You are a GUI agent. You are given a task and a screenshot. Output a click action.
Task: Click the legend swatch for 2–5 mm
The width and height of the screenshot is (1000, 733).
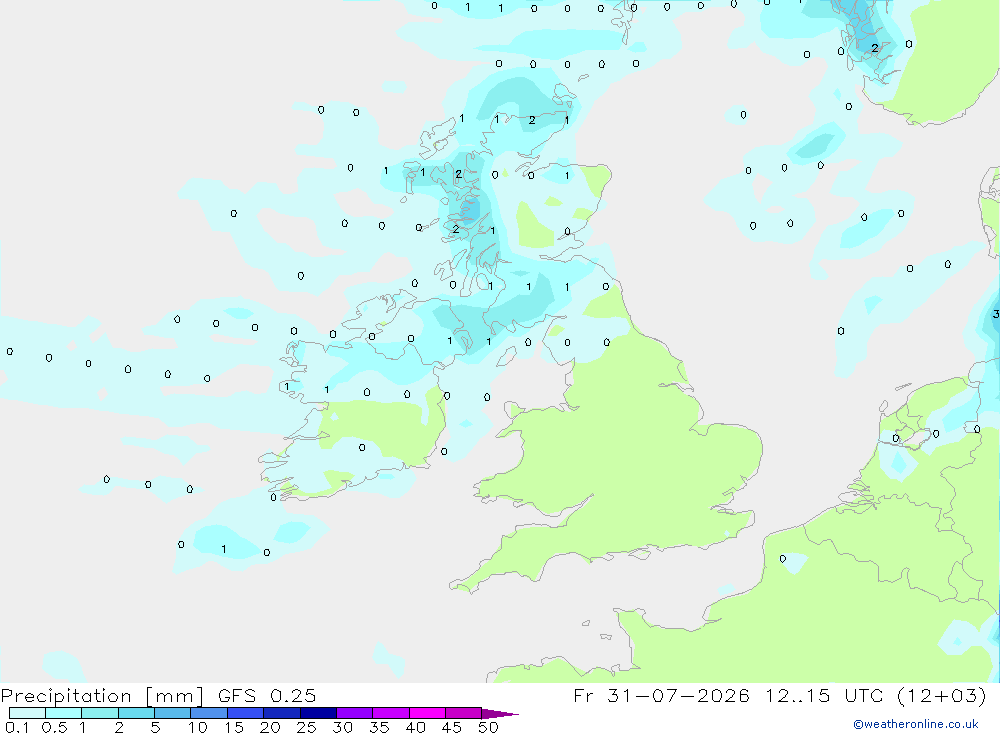point(136,713)
